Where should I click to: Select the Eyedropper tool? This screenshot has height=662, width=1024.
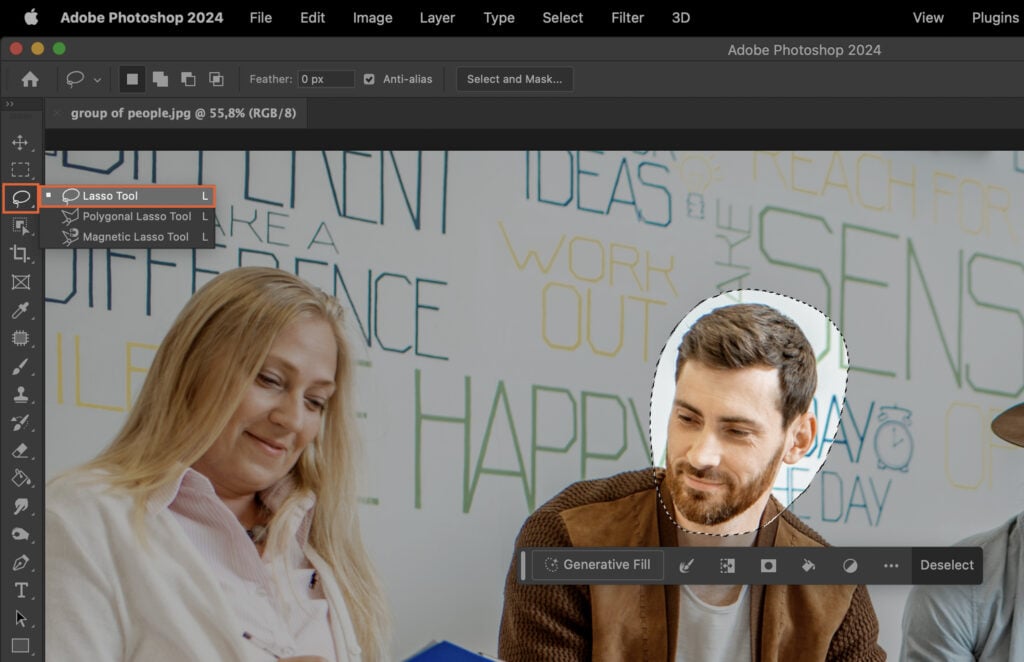click(x=22, y=310)
